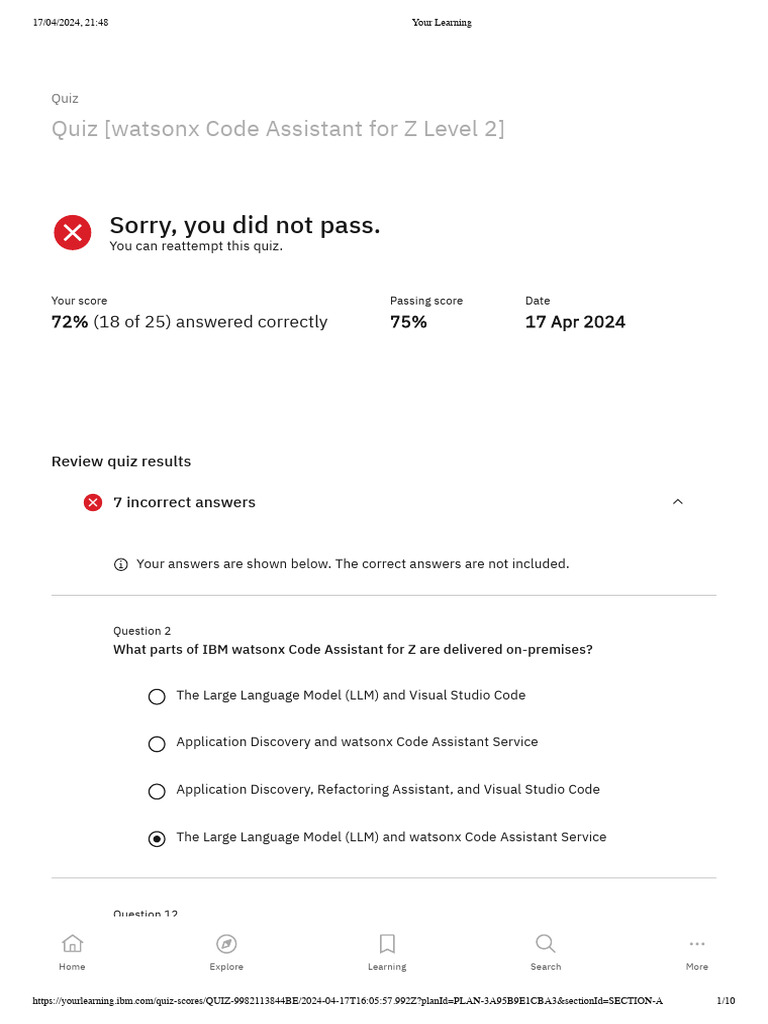768x1024 pixels.
Task: Select 'The Large Language Model (LLM) and watsonx Code Assistant Service'
Action: (157, 839)
